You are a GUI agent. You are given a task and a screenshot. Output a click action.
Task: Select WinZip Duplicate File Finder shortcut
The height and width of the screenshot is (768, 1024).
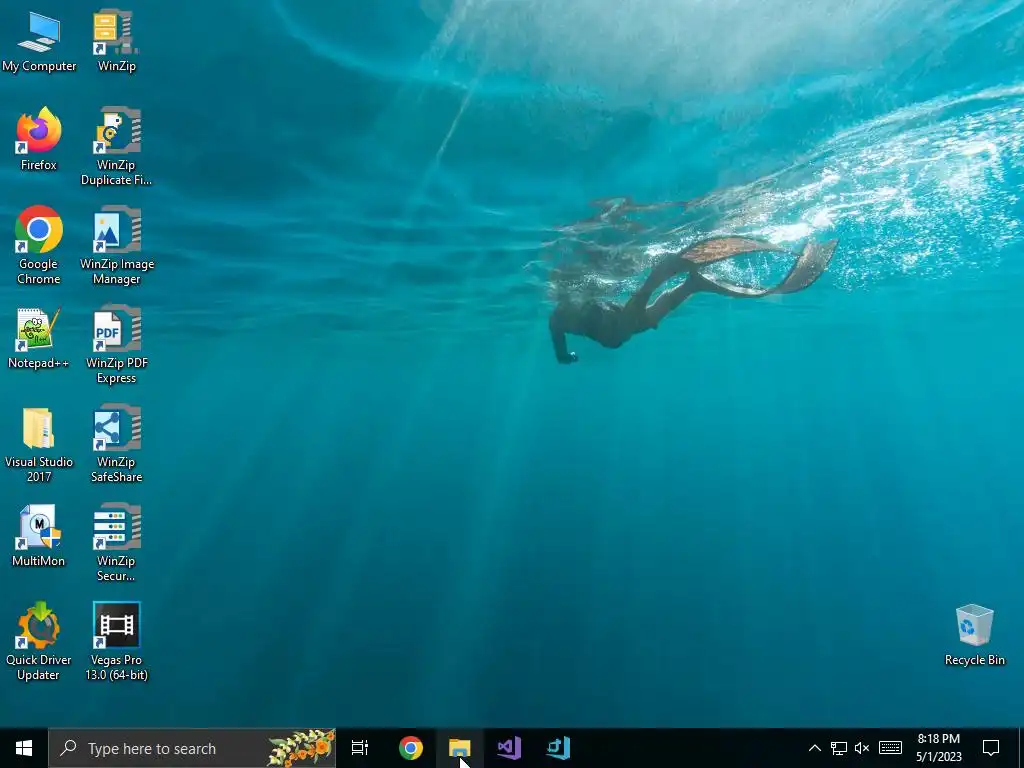coord(116,146)
